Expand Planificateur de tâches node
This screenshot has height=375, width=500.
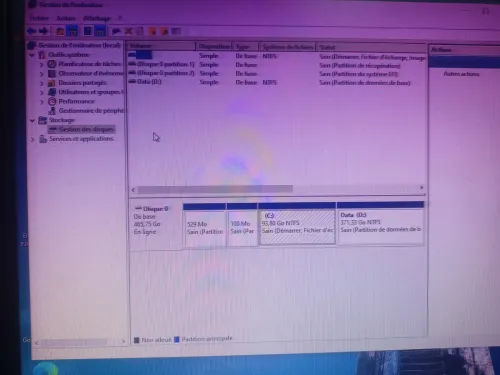tap(41, 64)
